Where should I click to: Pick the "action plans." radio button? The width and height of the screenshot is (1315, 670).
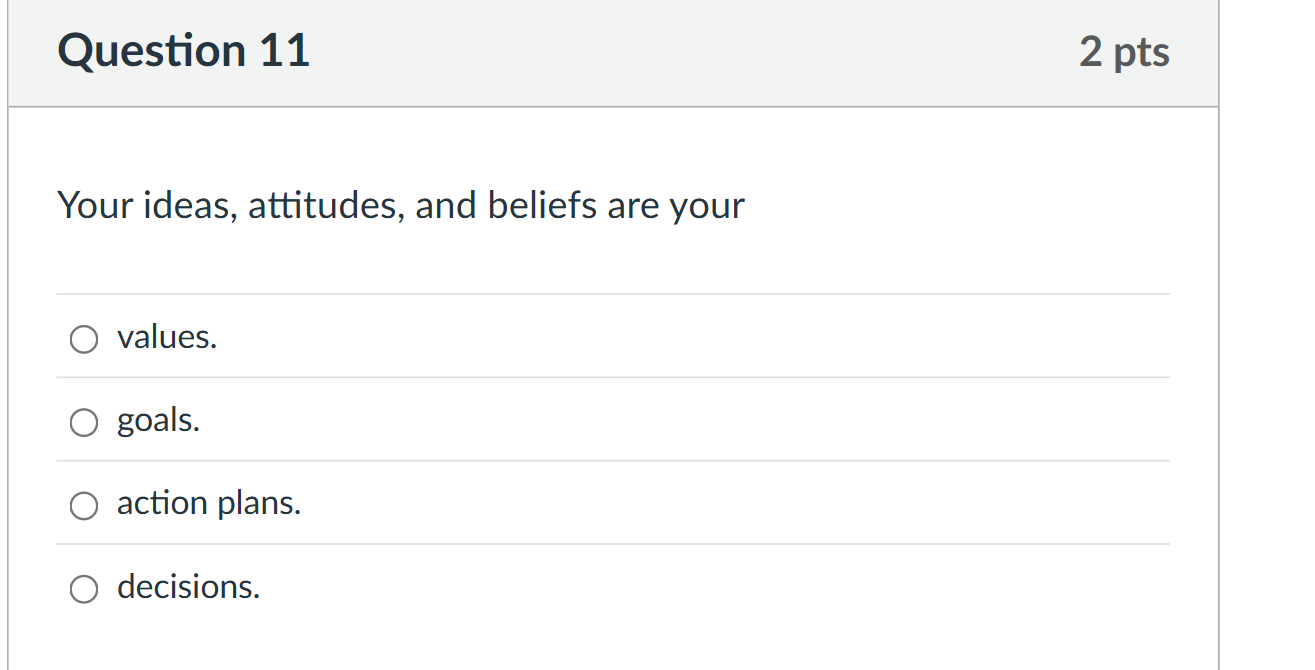click(x=84, y=507)
